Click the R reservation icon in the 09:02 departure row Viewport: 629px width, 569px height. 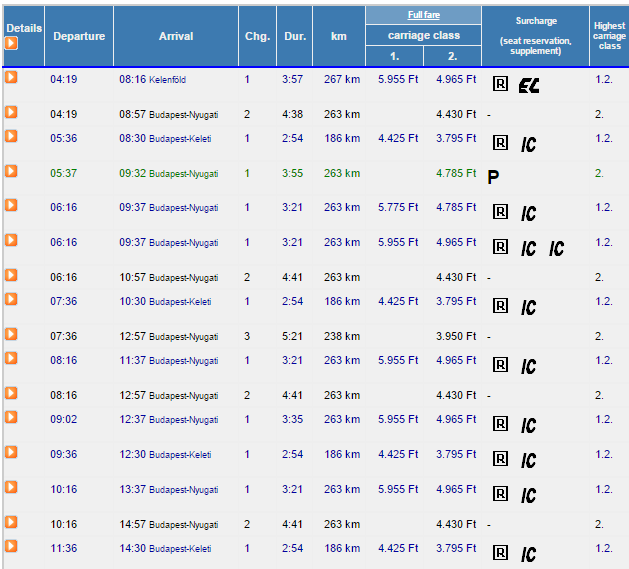coord(500,424)
